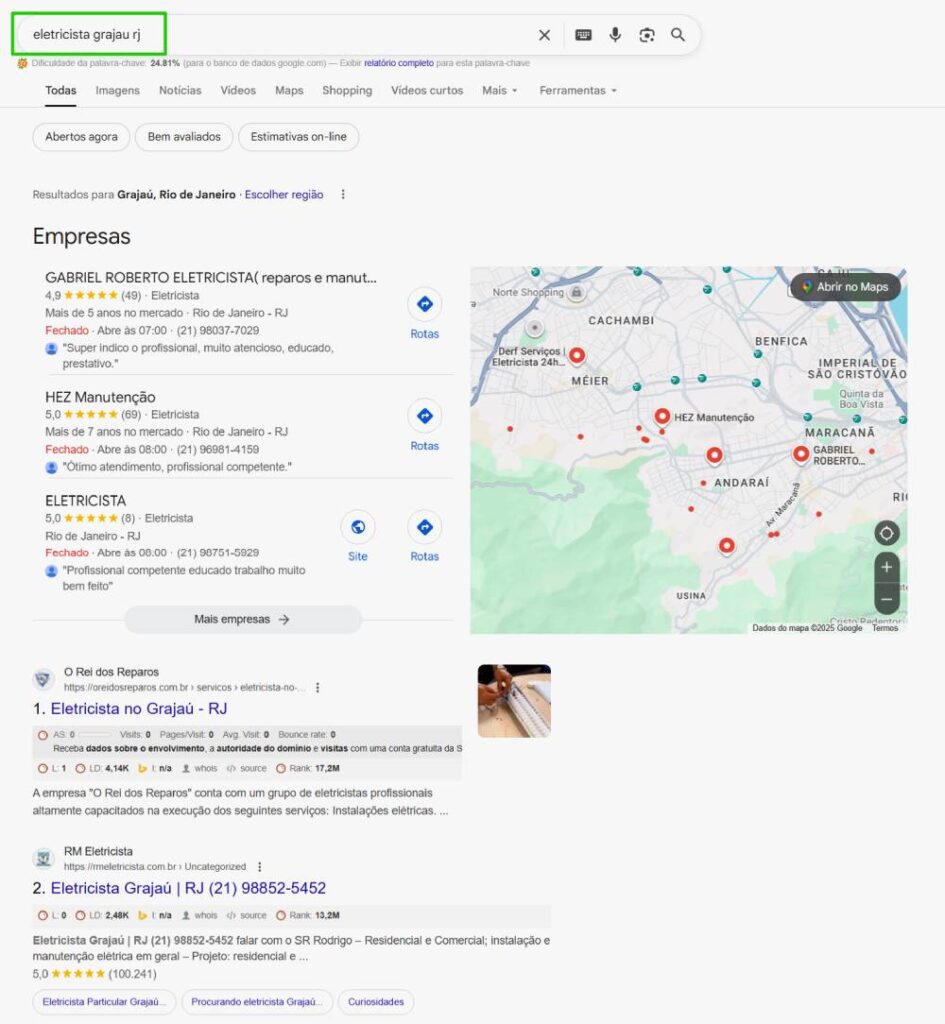Click the red pin near USINA on map
The image size is (945, 1024).
pos(727,546)
